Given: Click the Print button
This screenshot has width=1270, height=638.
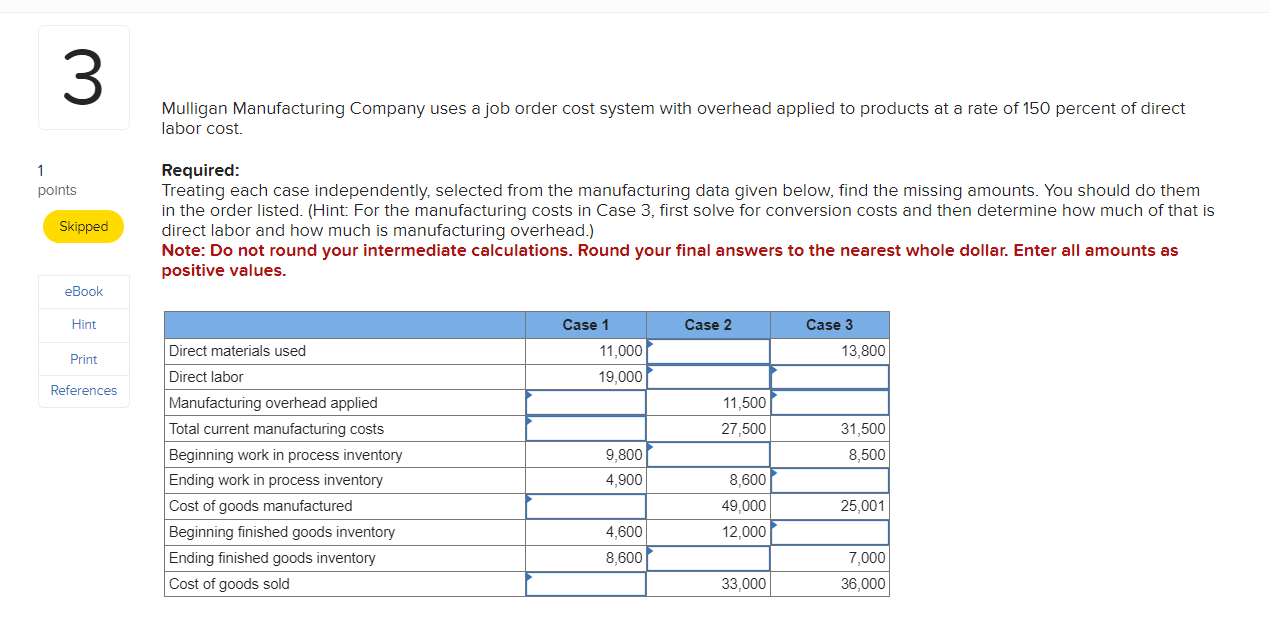Looking at the screenshot, I should click(84, 358).
